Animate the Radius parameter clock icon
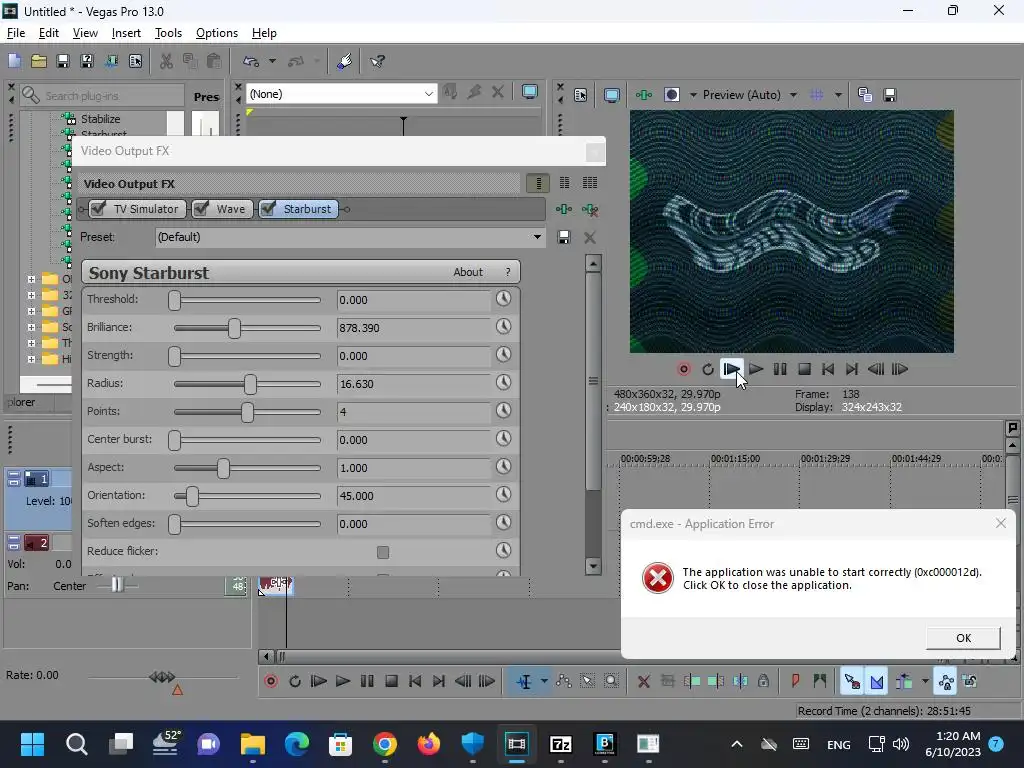The height and width of the screenshot is (768, 1024). (503, 383)
